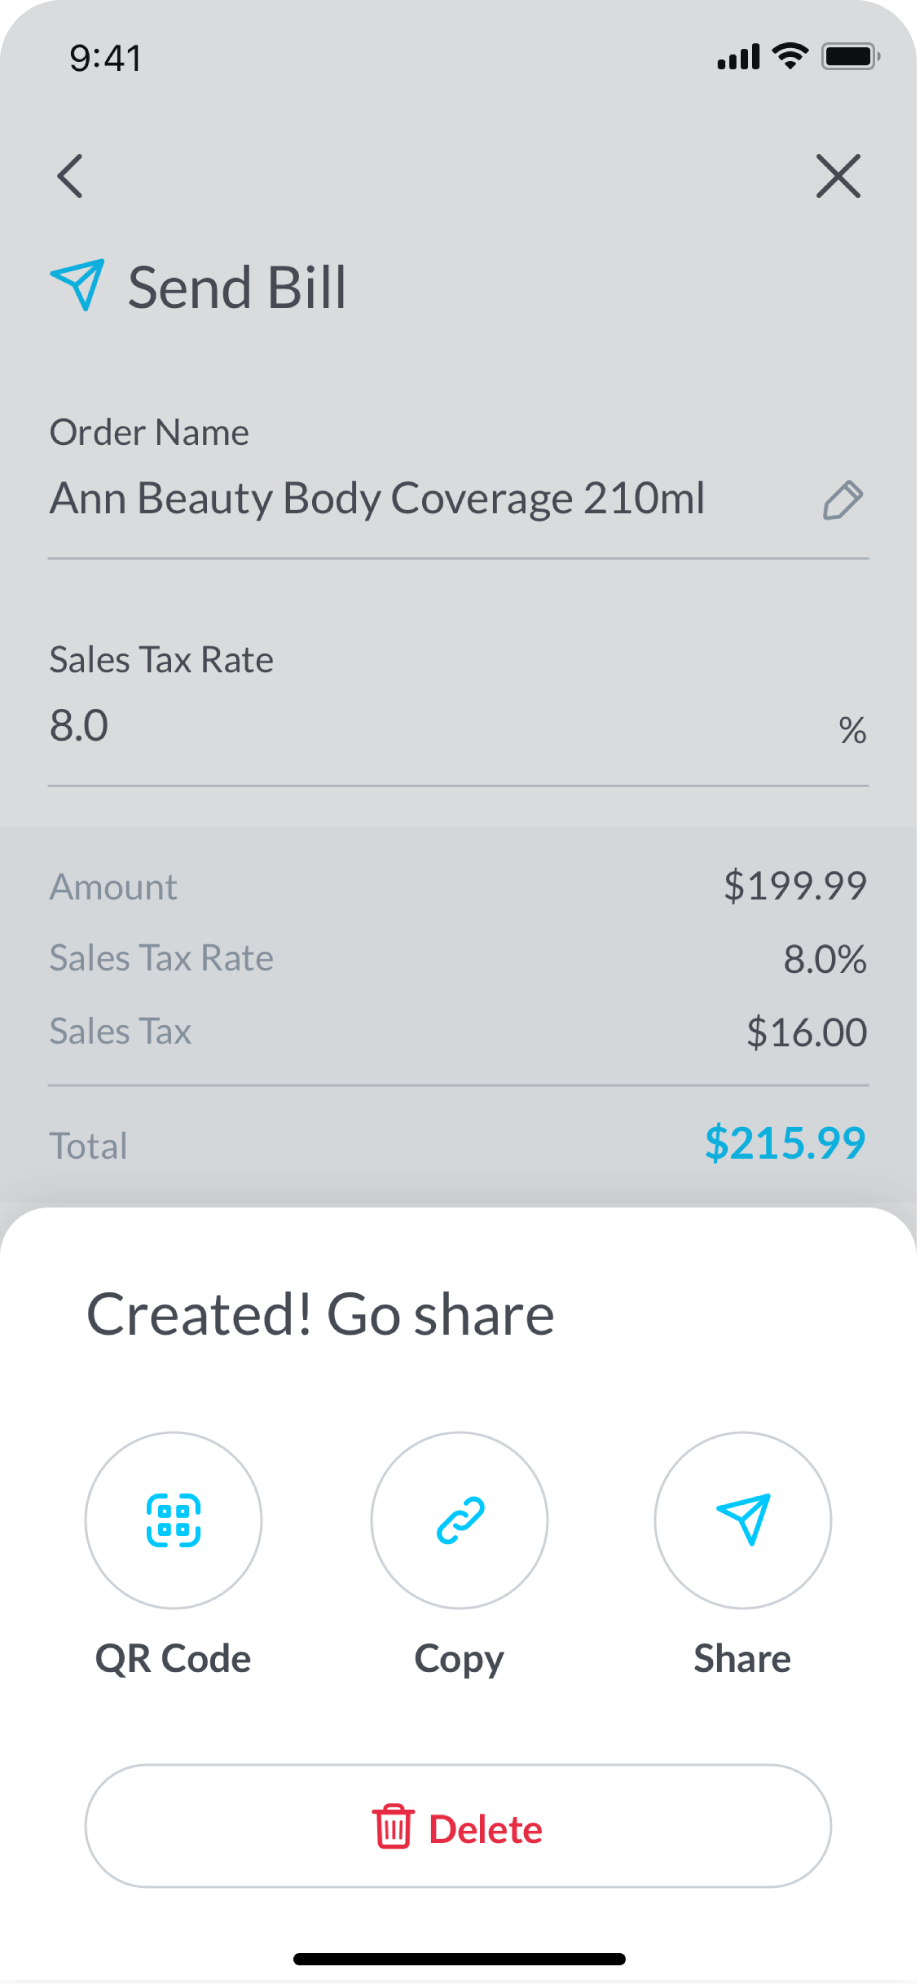Open the QR Code sharing option
The height and width of the screenshot is (1984, 917).
click(174, 1520)
